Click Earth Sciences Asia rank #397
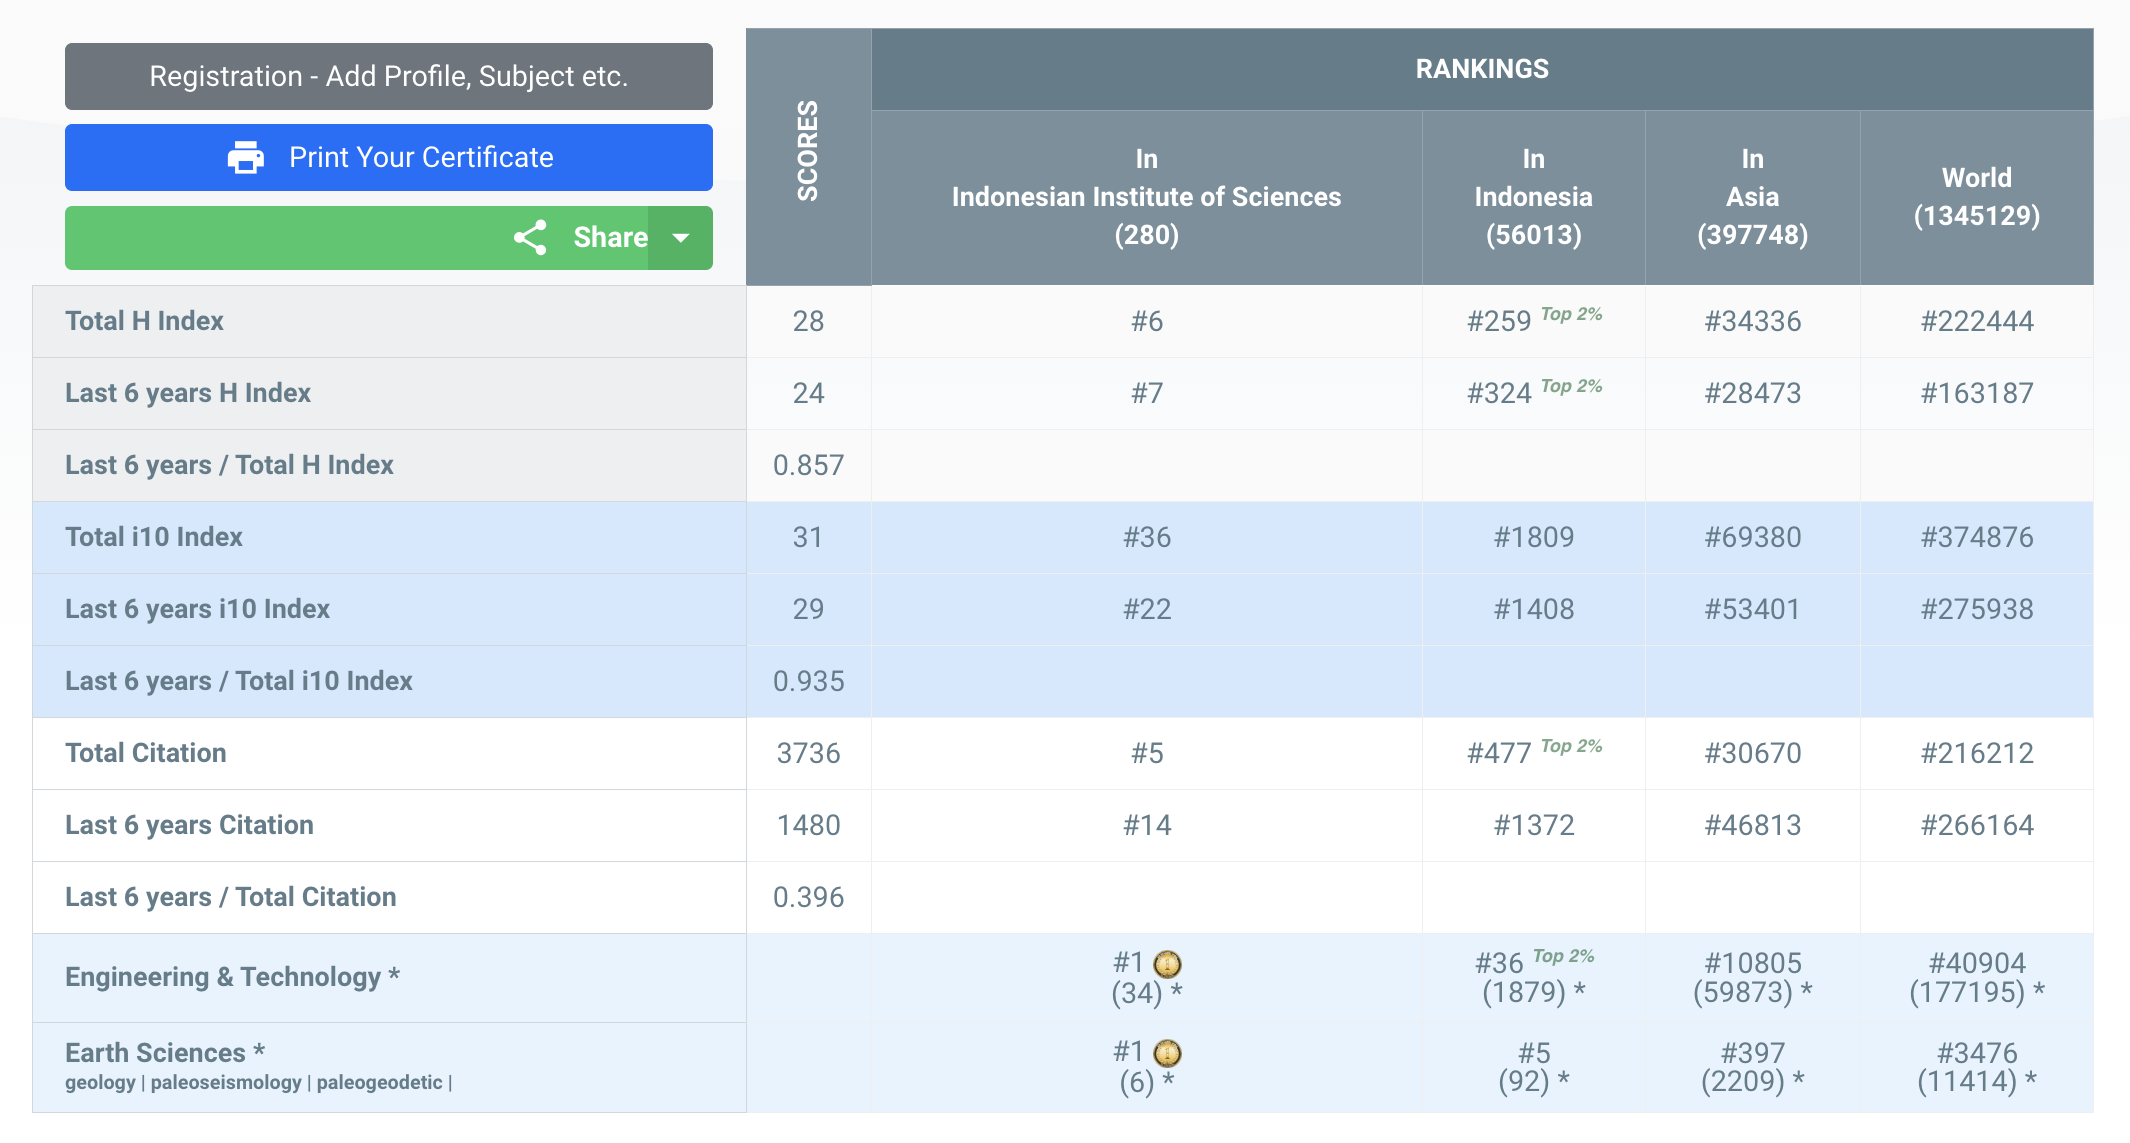This screenshot has width=2130, height=1143. 1753,1053
